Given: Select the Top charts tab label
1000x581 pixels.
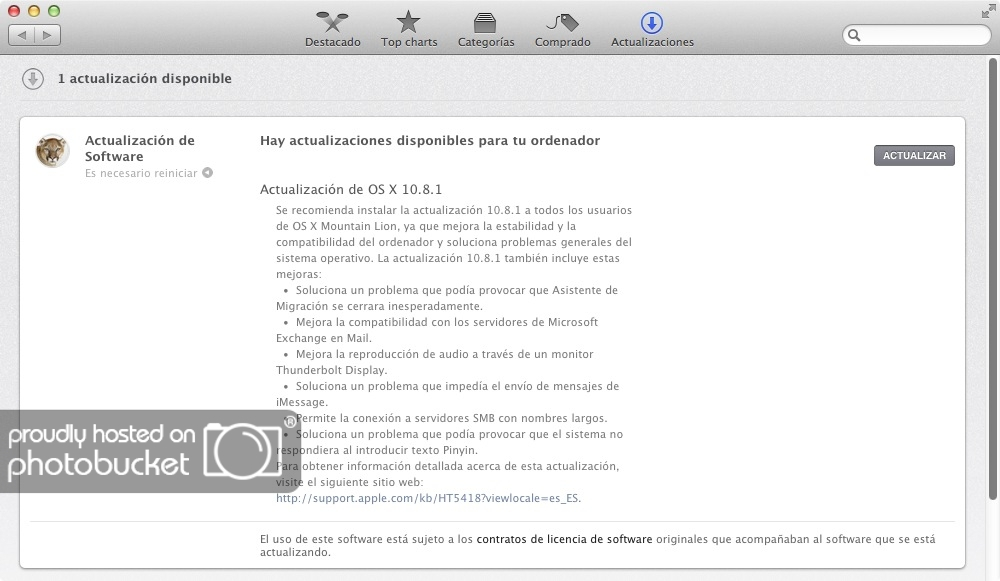Looking at the screenshot, I should [409, 42].
